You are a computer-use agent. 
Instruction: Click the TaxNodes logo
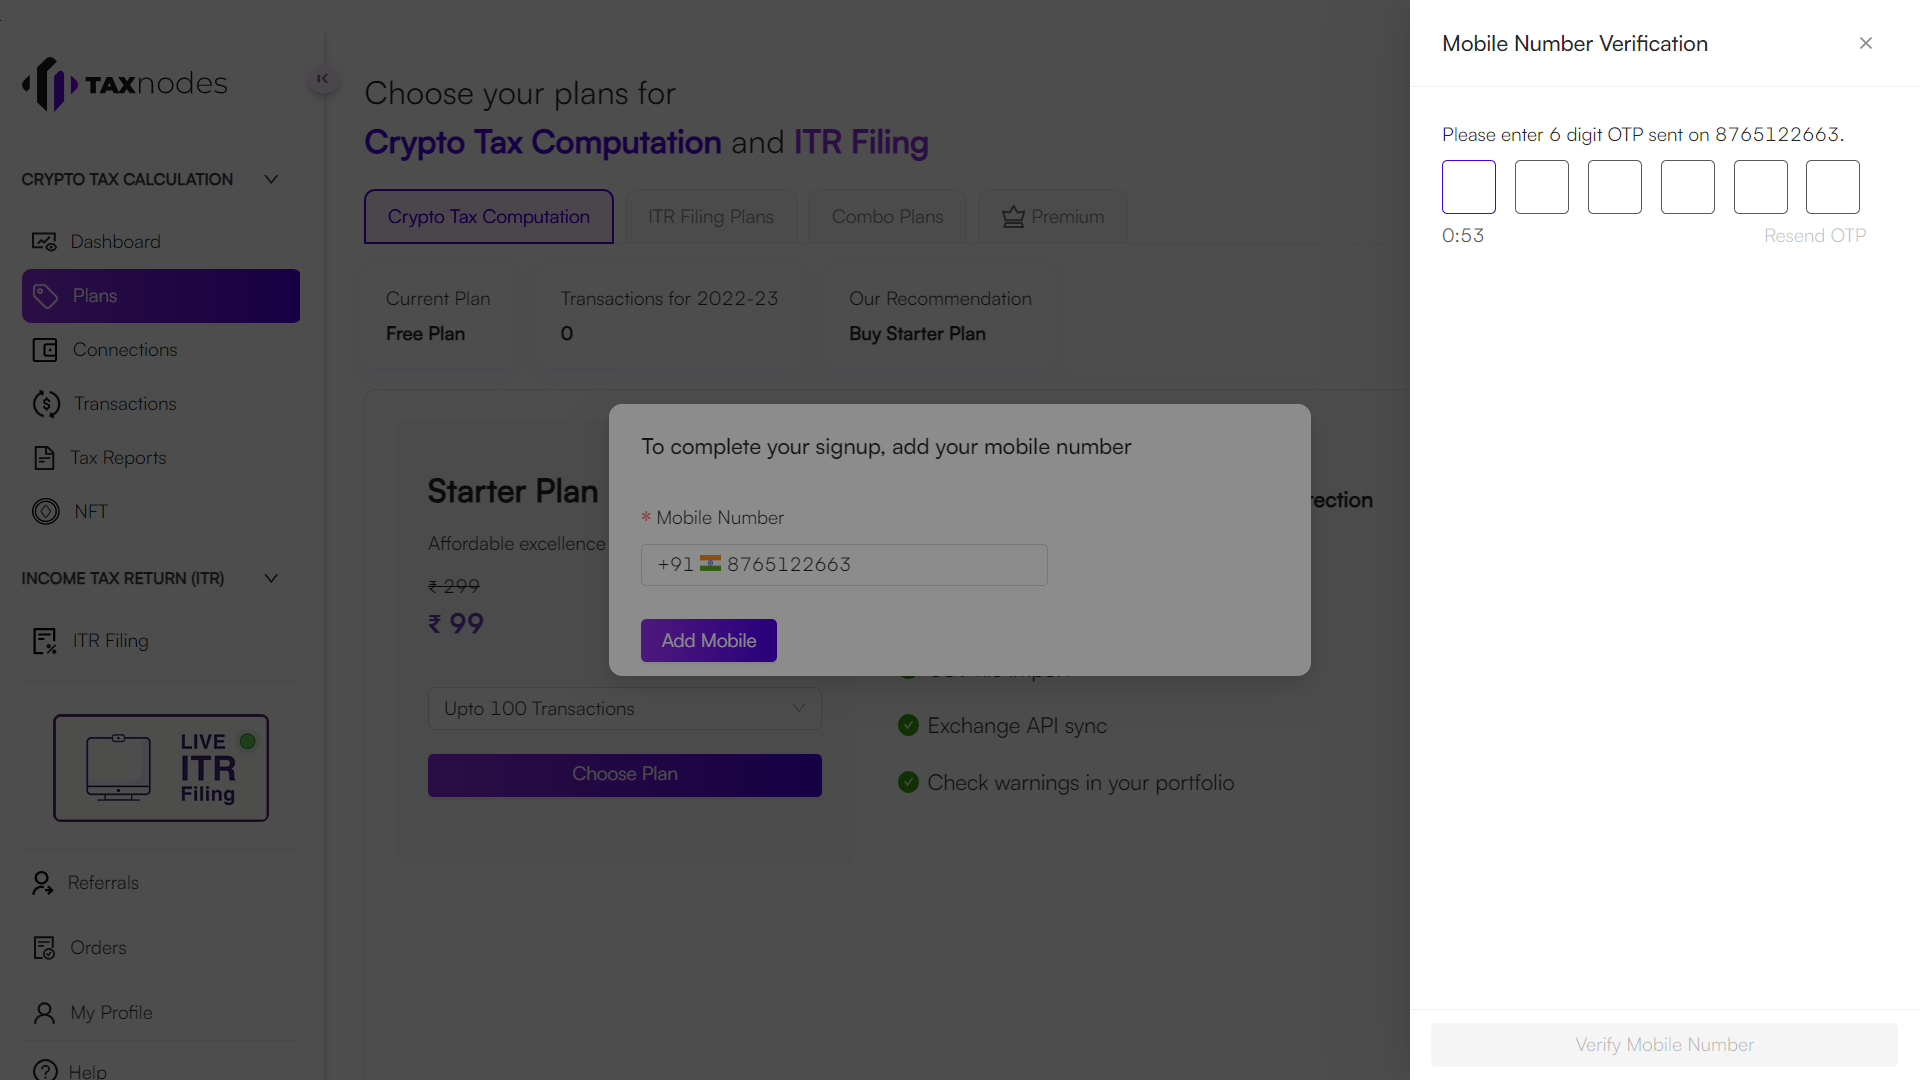[x=125, y=84]
